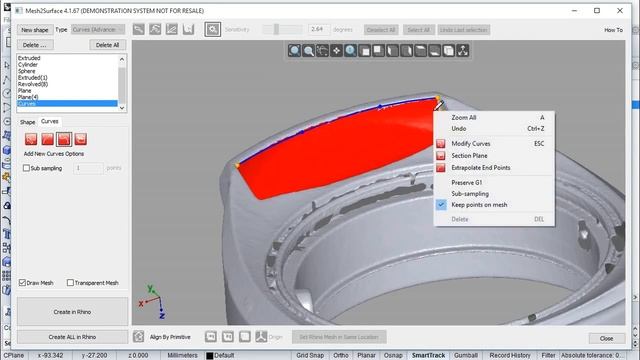Select the third highlighted red curve tool
This screenshot has height=360, width=640.
click(64, 139)
